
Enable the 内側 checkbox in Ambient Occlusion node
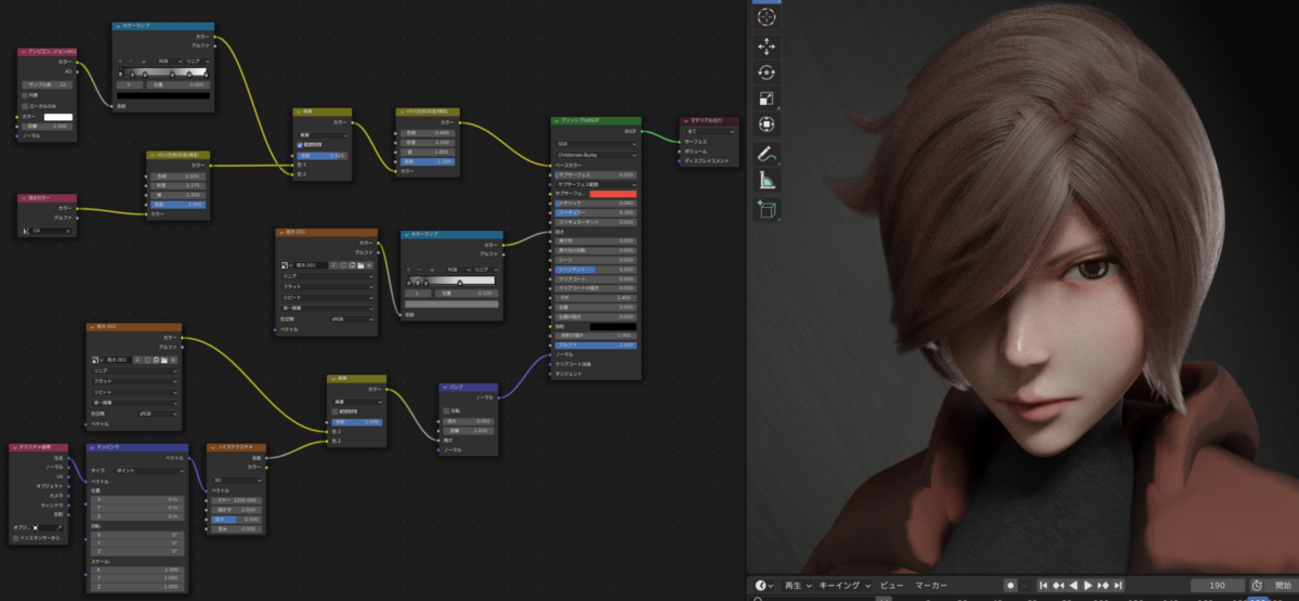click(25, 95)
